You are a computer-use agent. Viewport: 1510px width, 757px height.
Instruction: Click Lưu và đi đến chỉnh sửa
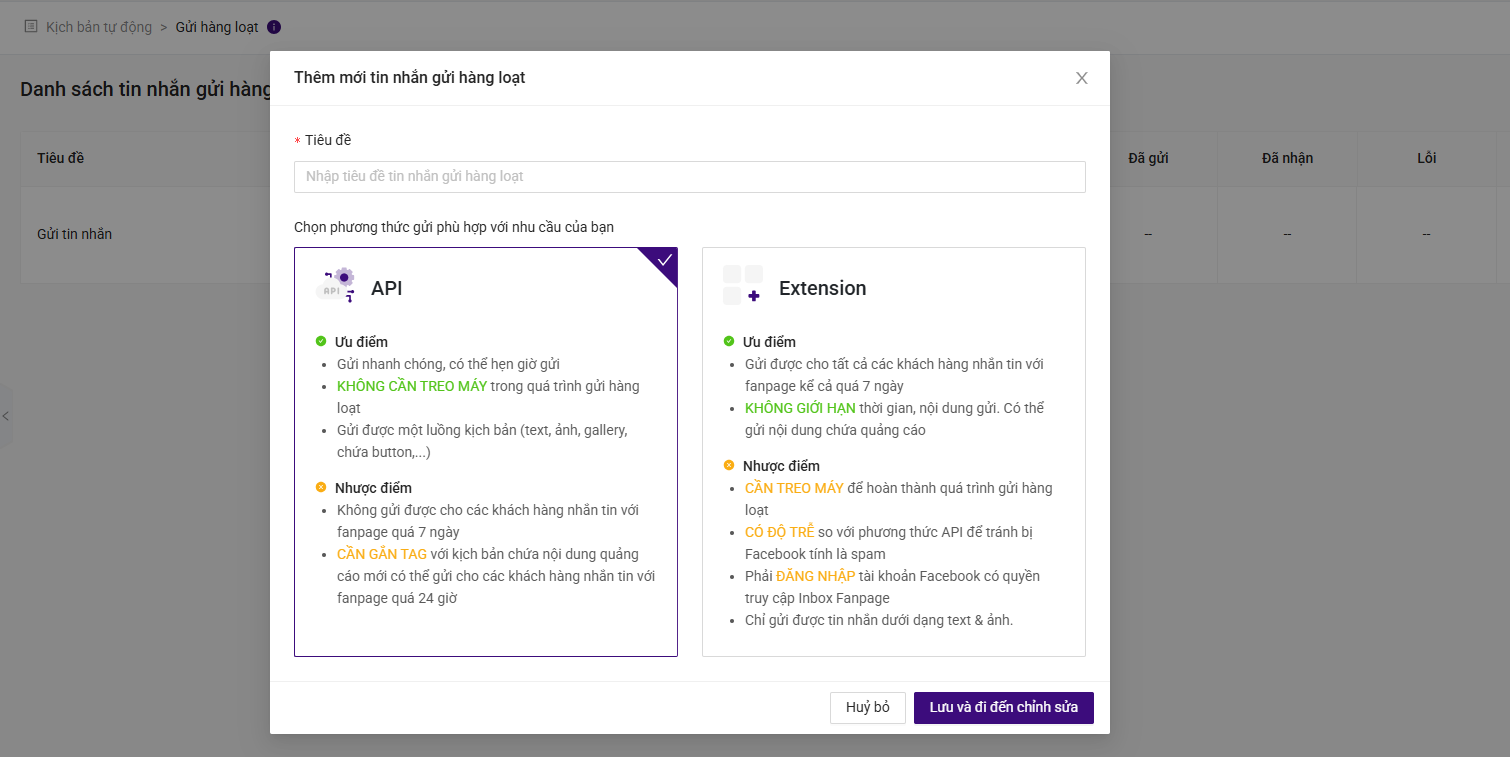(1003, 708)
